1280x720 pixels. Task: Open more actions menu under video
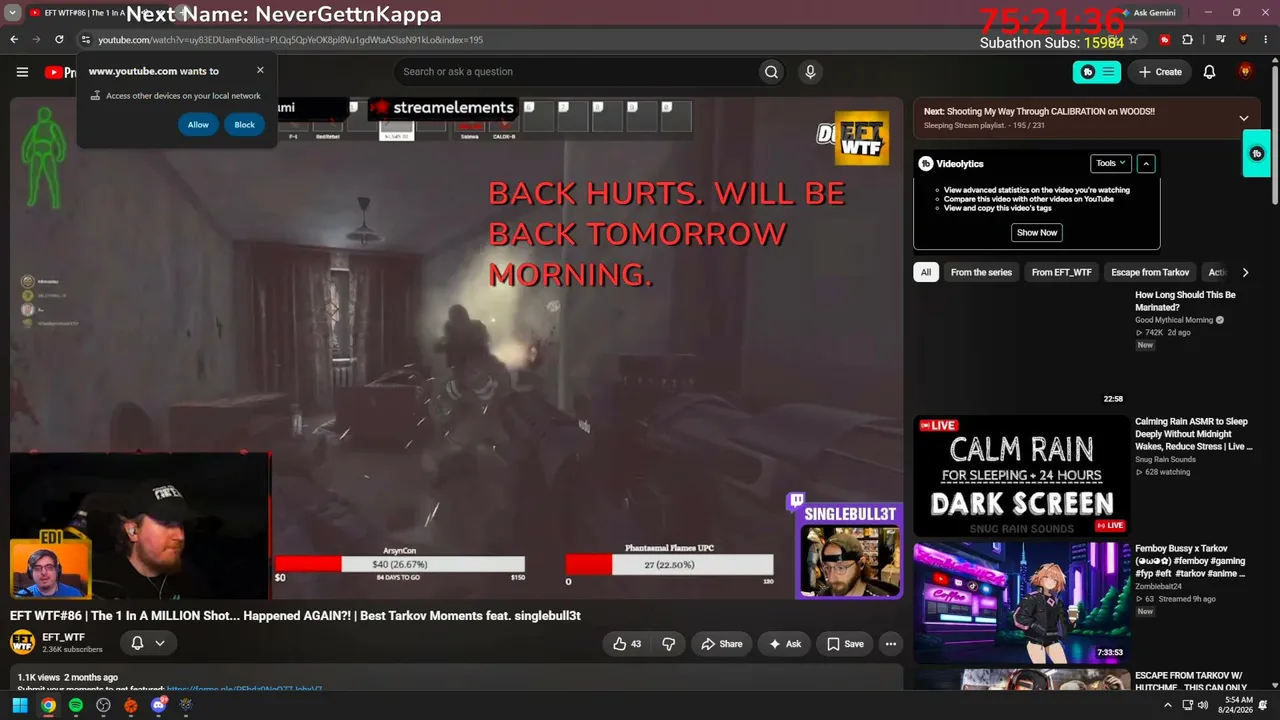(x=890, y=644)
